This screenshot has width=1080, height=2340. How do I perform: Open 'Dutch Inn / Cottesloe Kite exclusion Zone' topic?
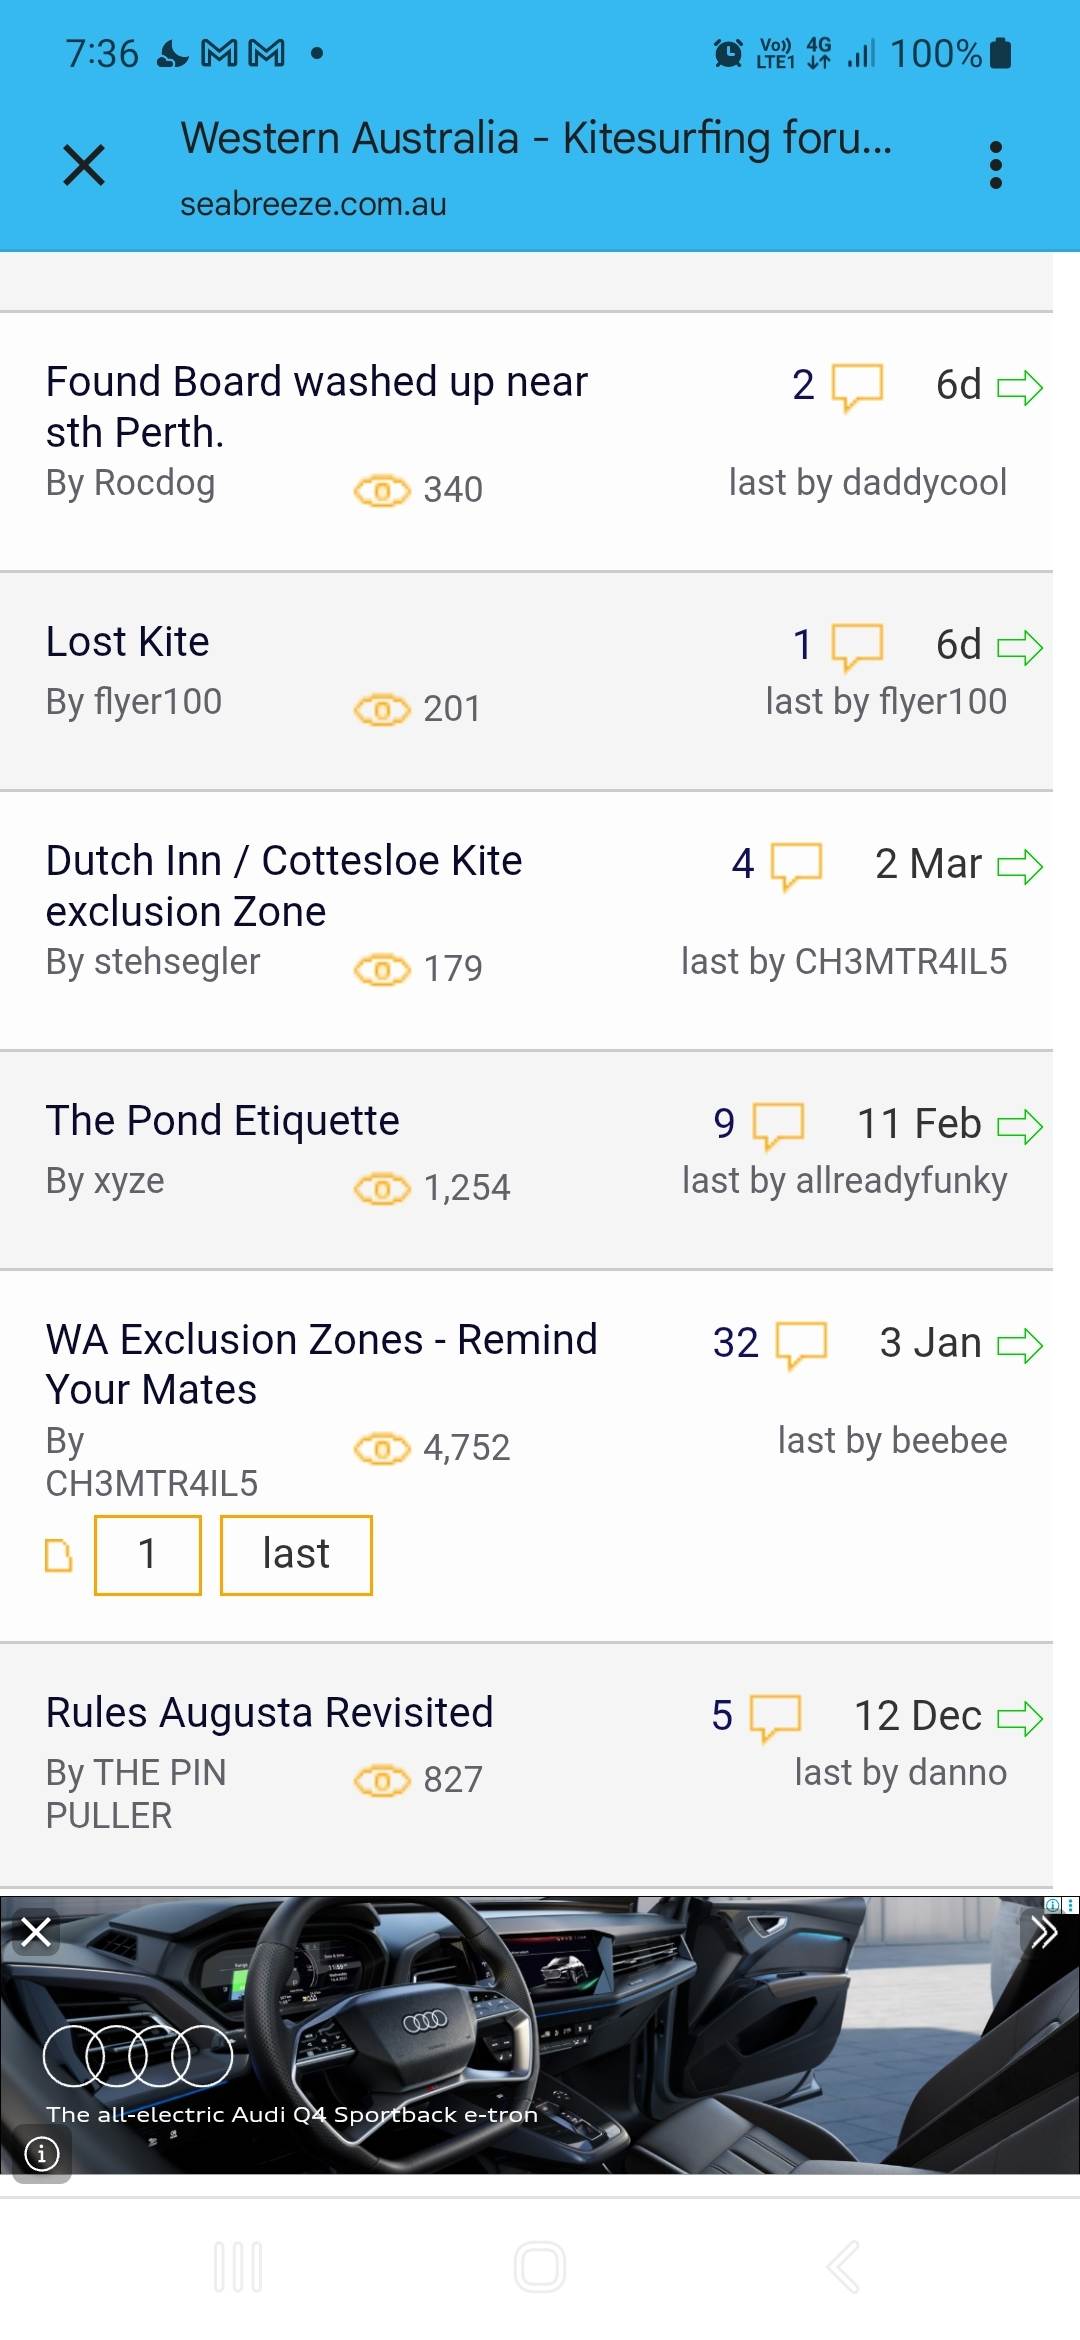[x=284, y=885]
